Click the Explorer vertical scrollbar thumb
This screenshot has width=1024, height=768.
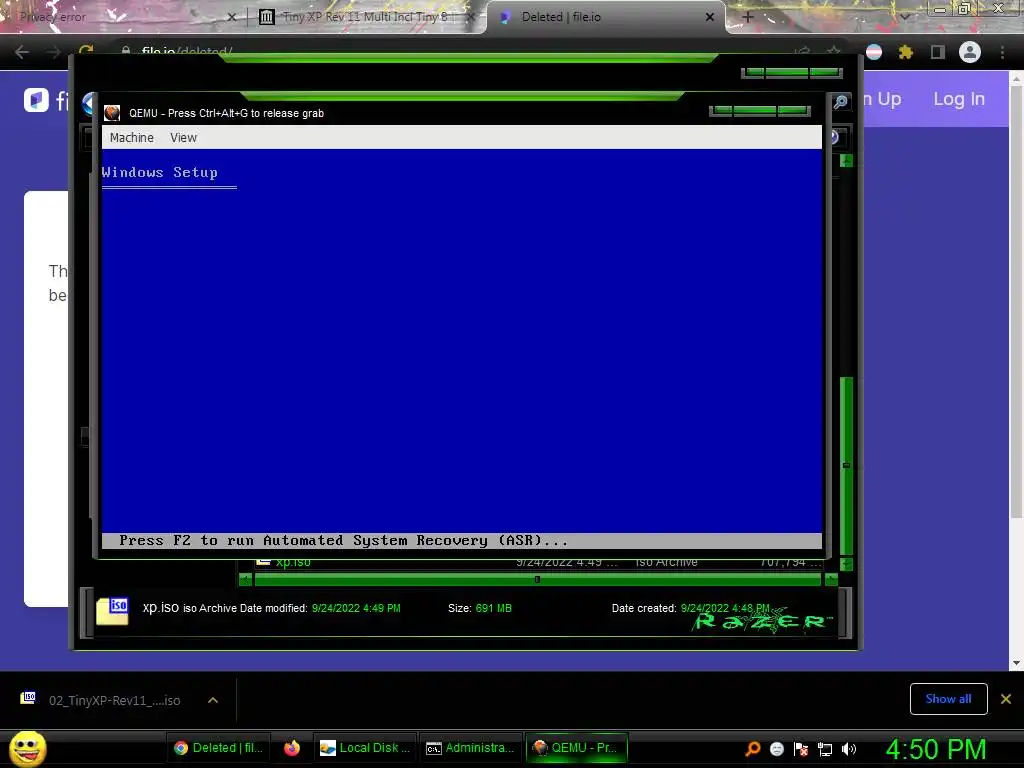coord(846,466)
